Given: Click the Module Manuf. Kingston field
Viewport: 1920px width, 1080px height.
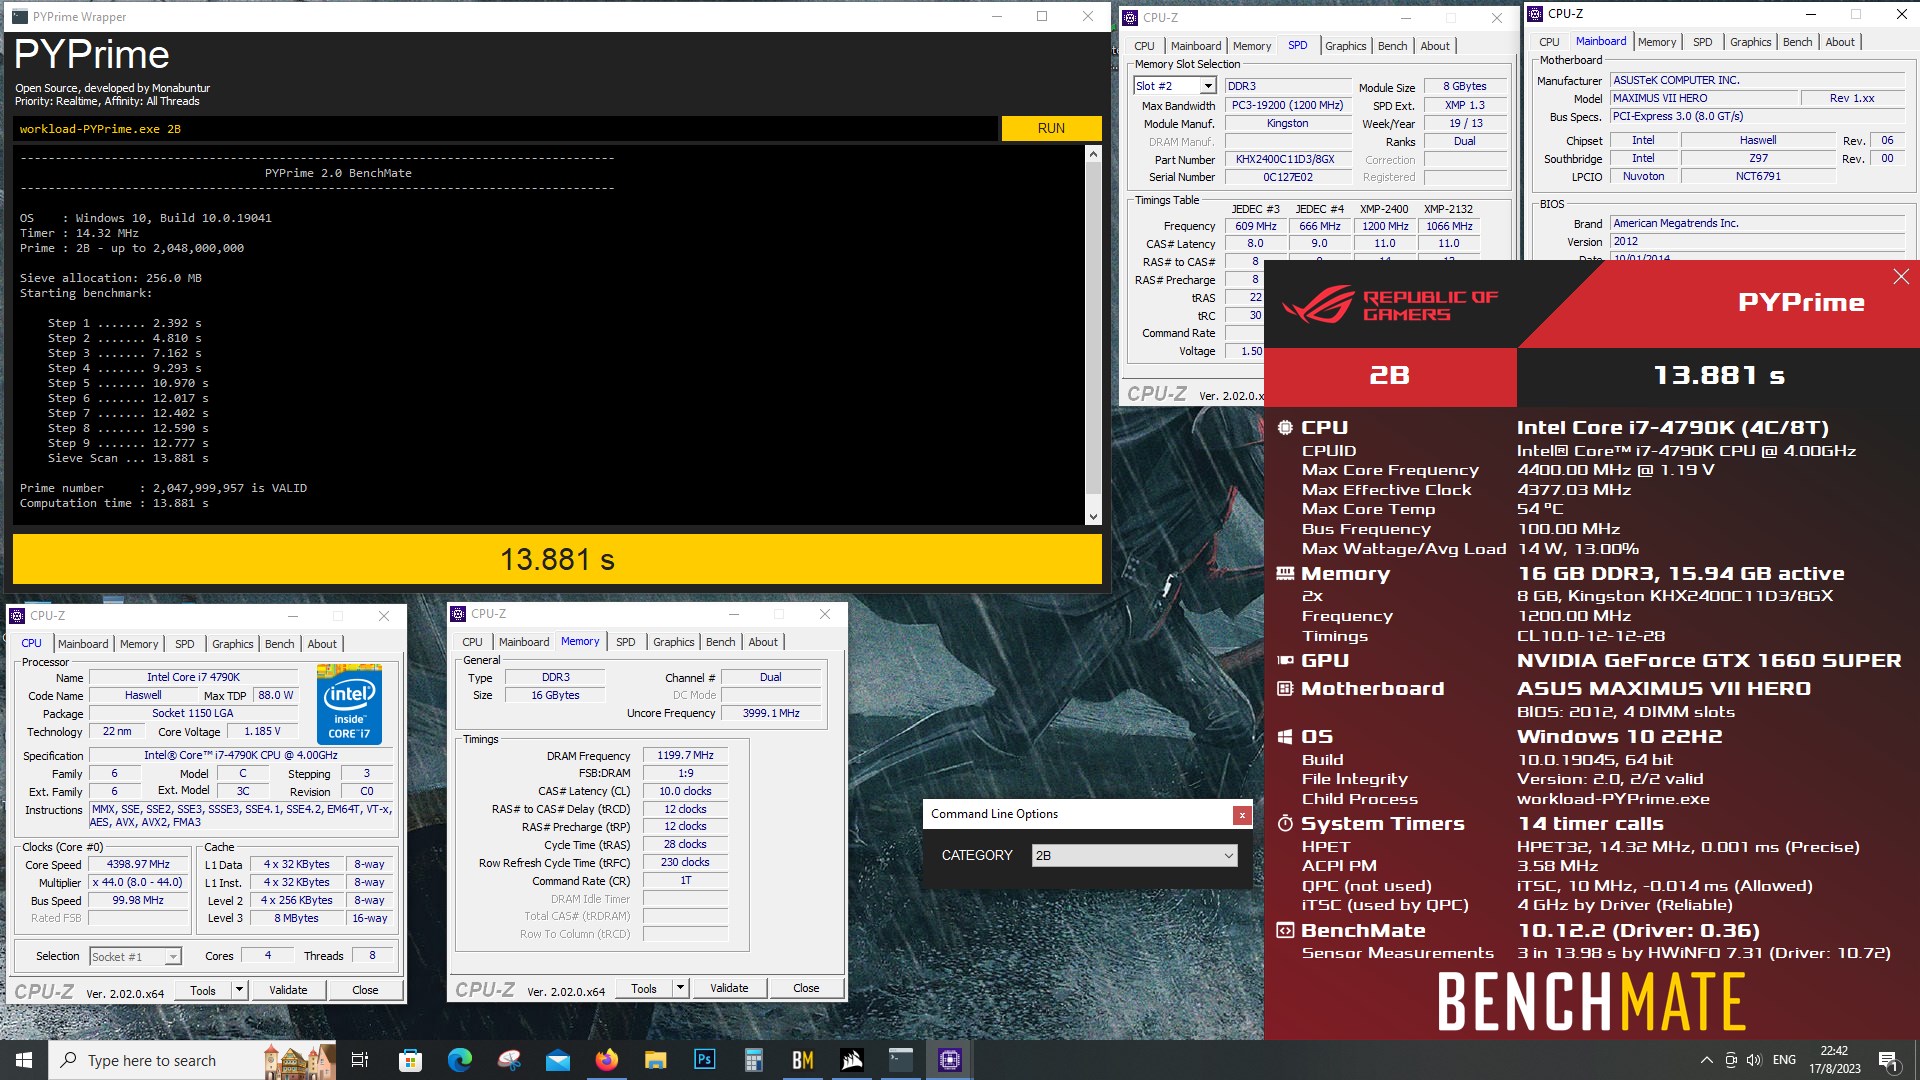Looking at the screenshot, I should click(1287, 124).
